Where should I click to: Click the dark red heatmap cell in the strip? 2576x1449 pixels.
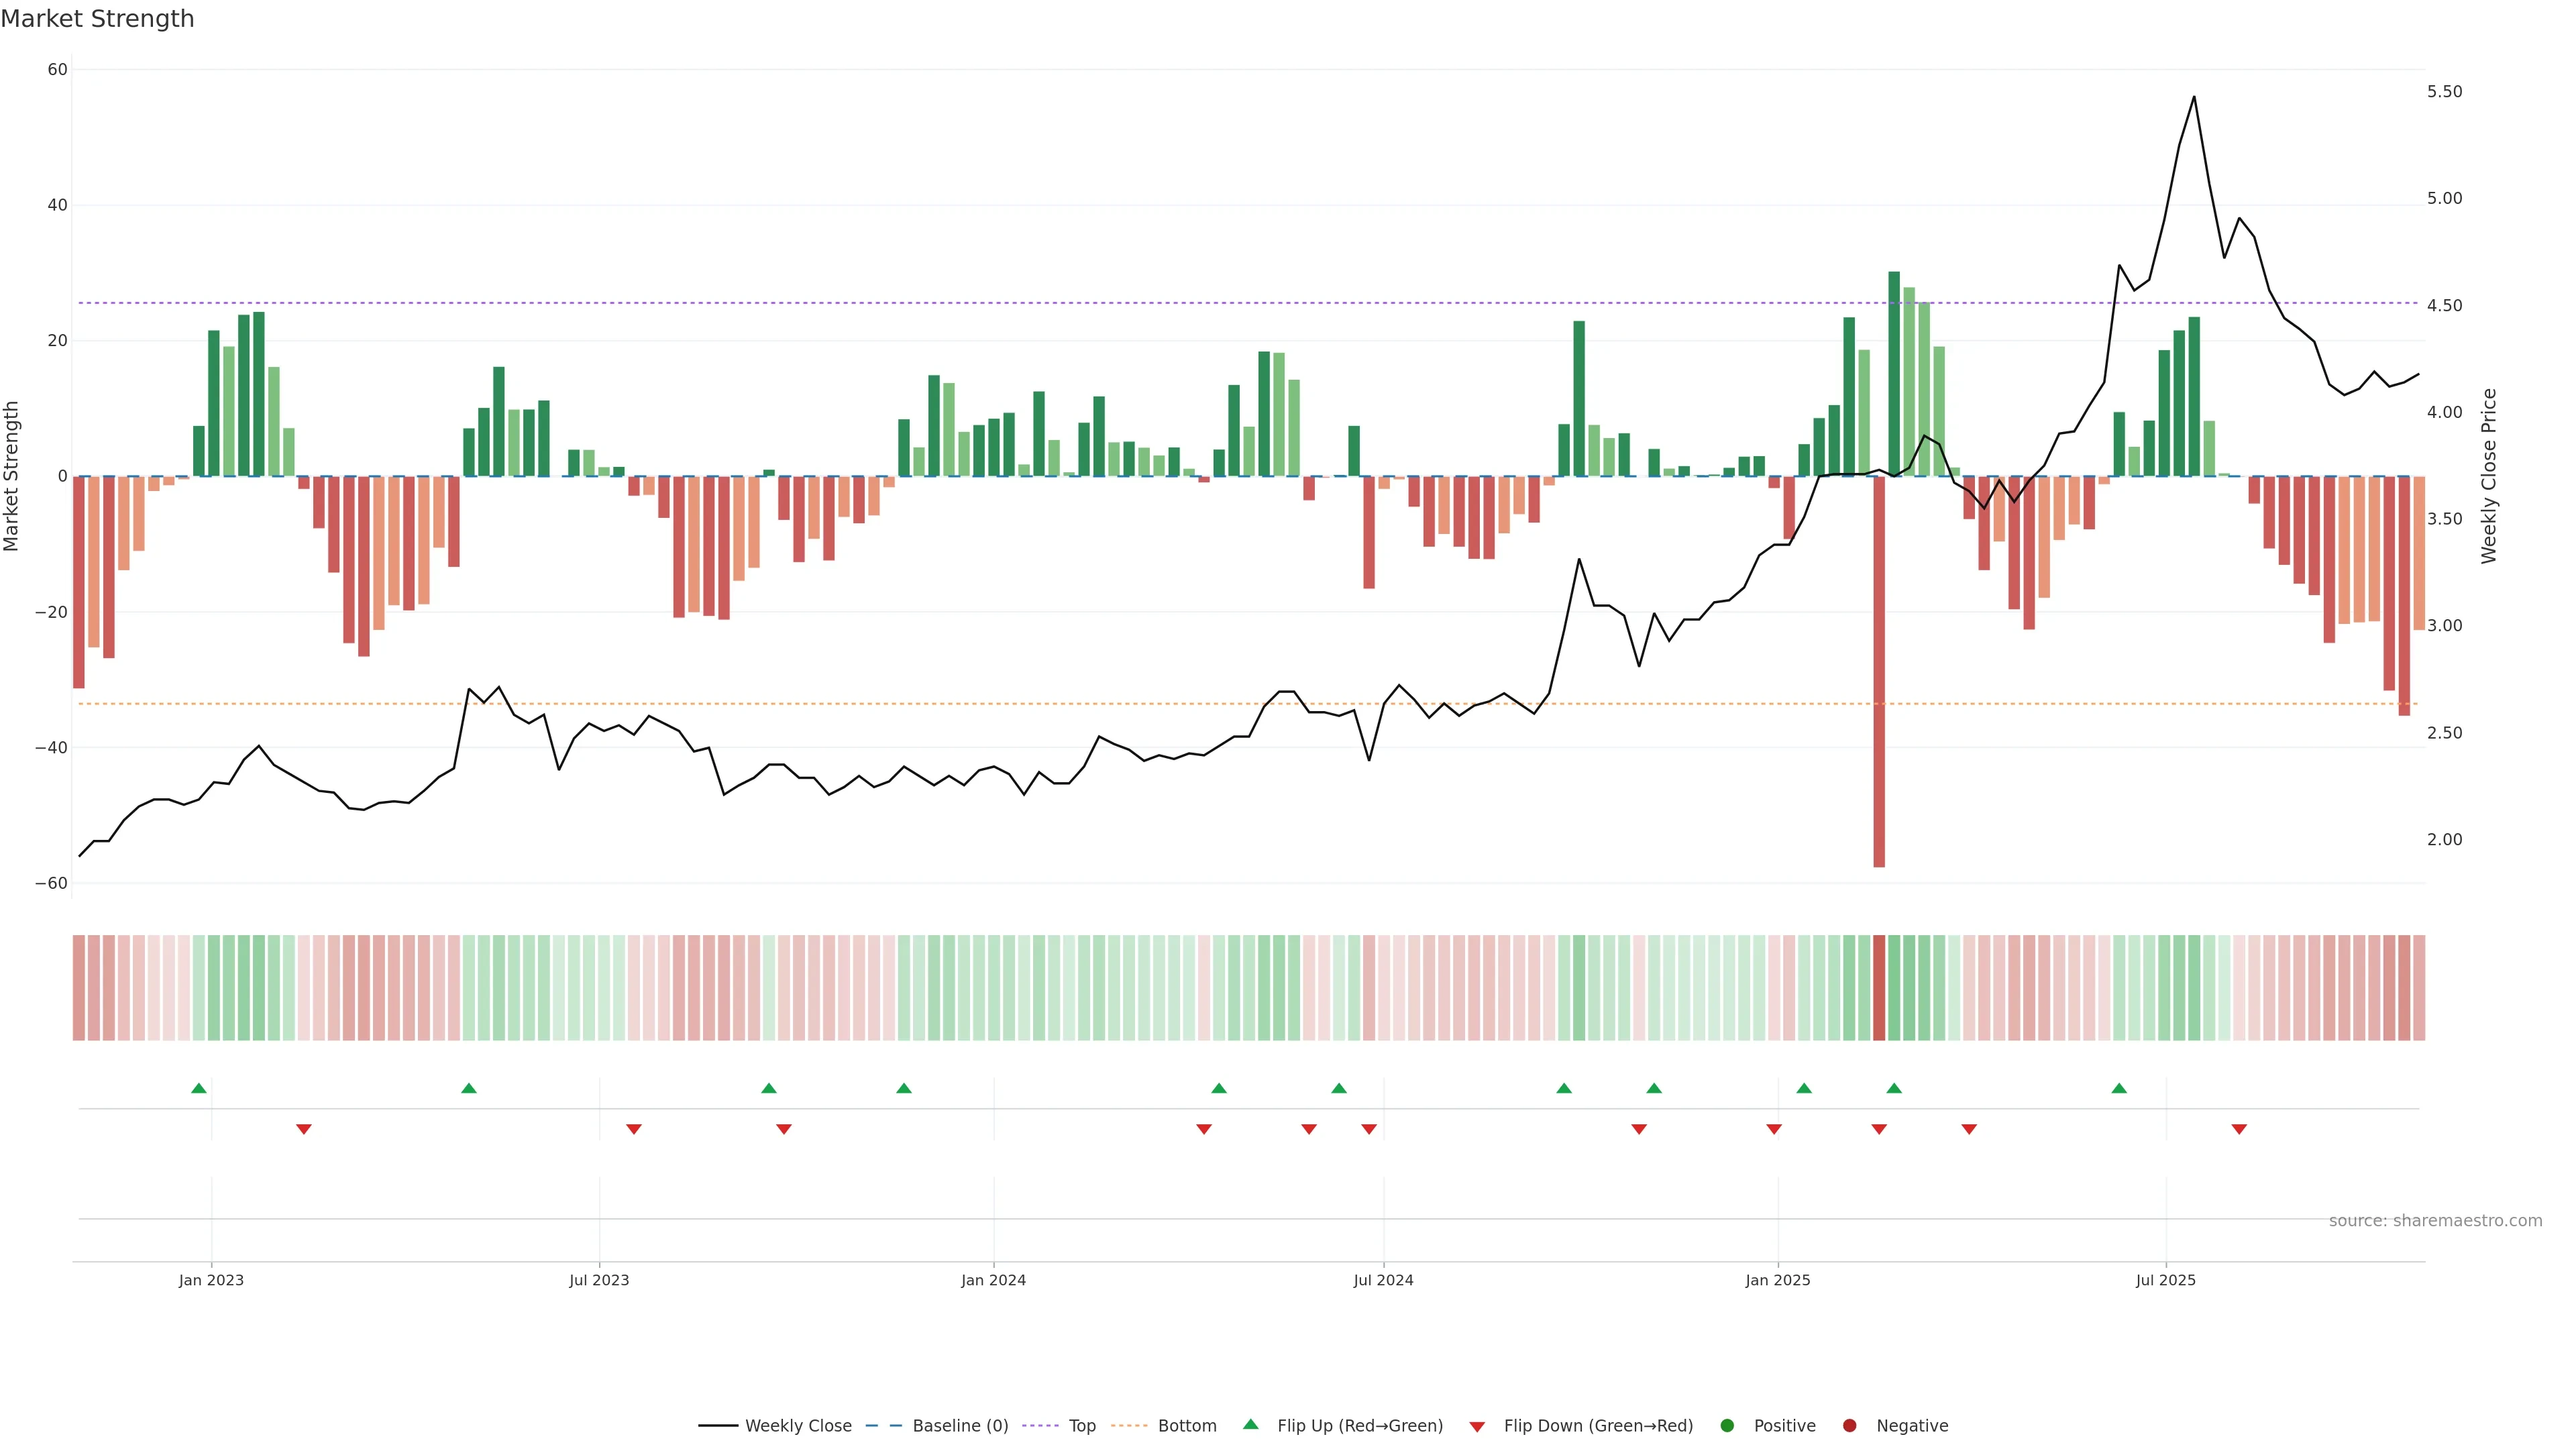1879,987
